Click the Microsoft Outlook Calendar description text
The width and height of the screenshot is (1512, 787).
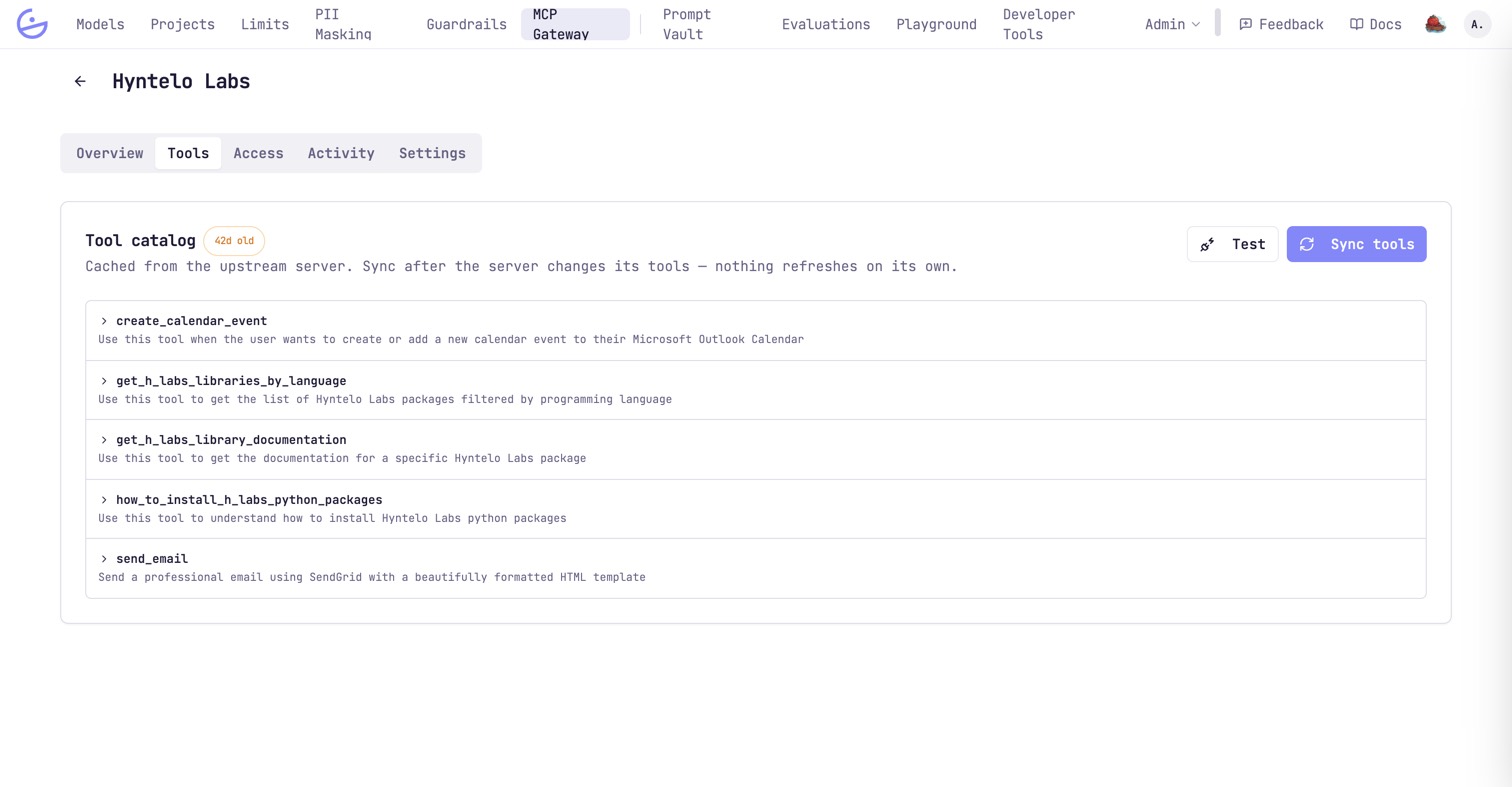click(451, 339)
